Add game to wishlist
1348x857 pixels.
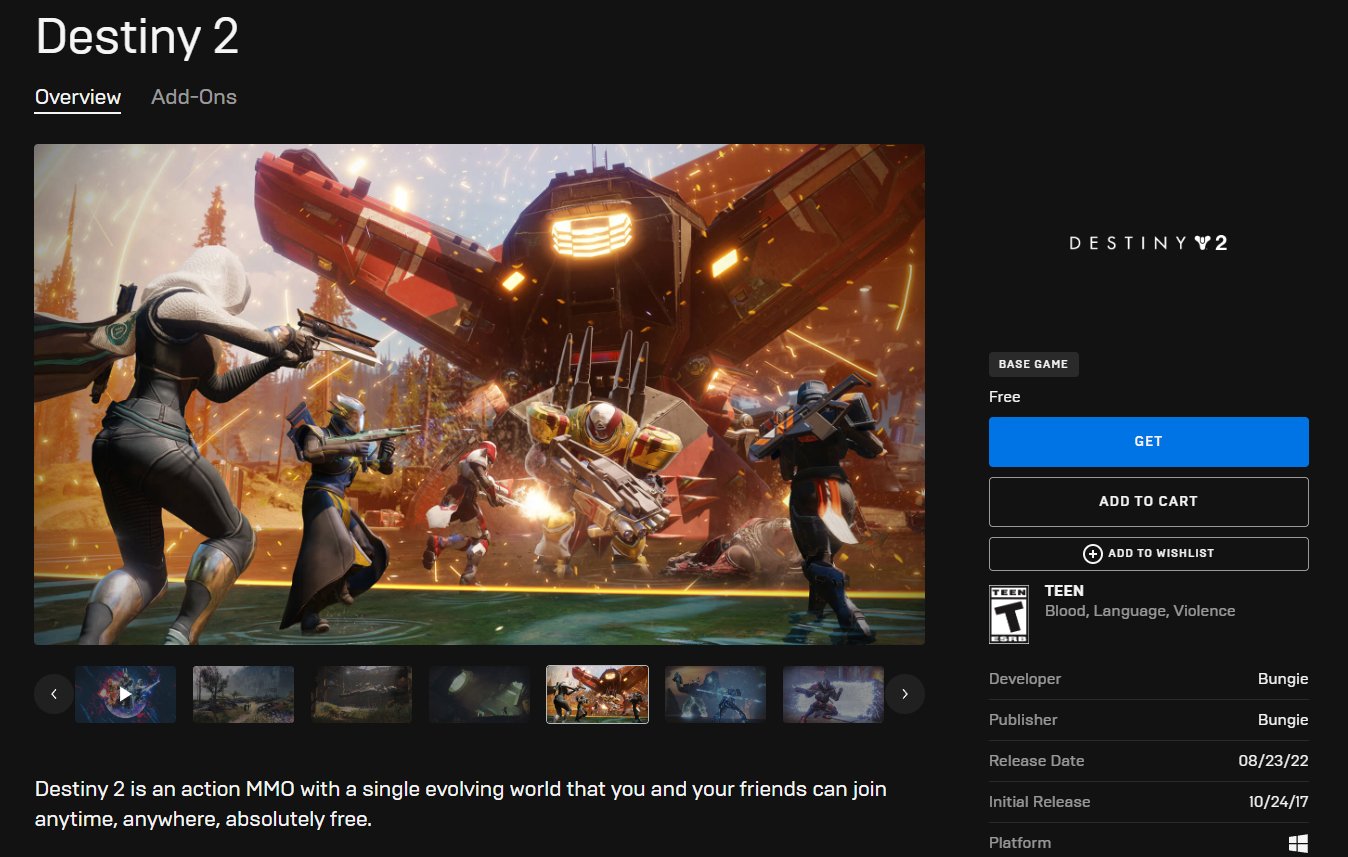pos(1148,553)
